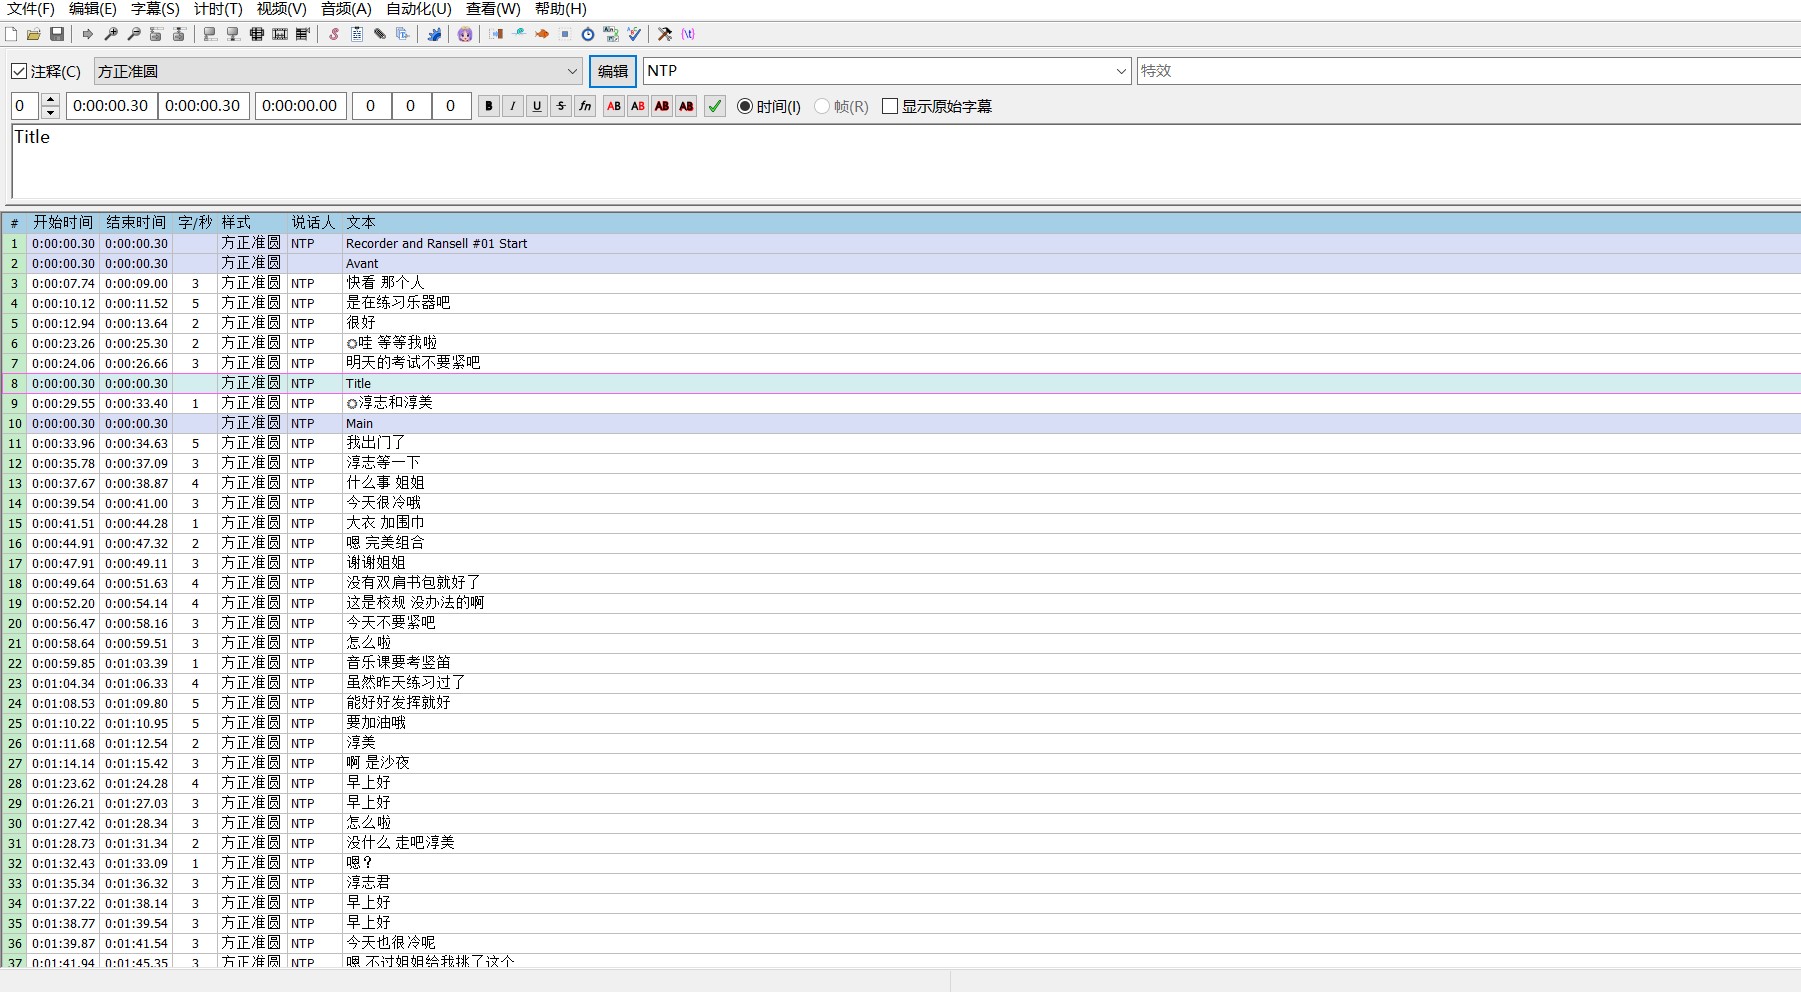The image size is (1801, 992).
Task: Shift subtitles to current frame icon
Action: tap(303, 34)
